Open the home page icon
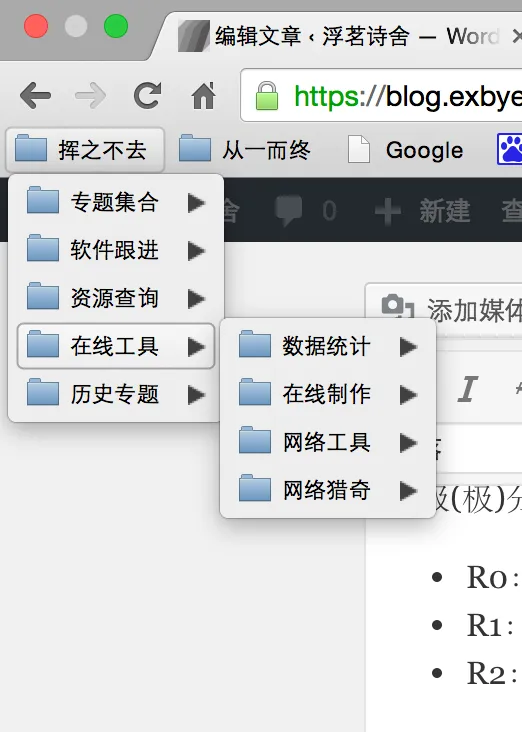This screenshot has width=522, height=732. click(x=204, y=95)
